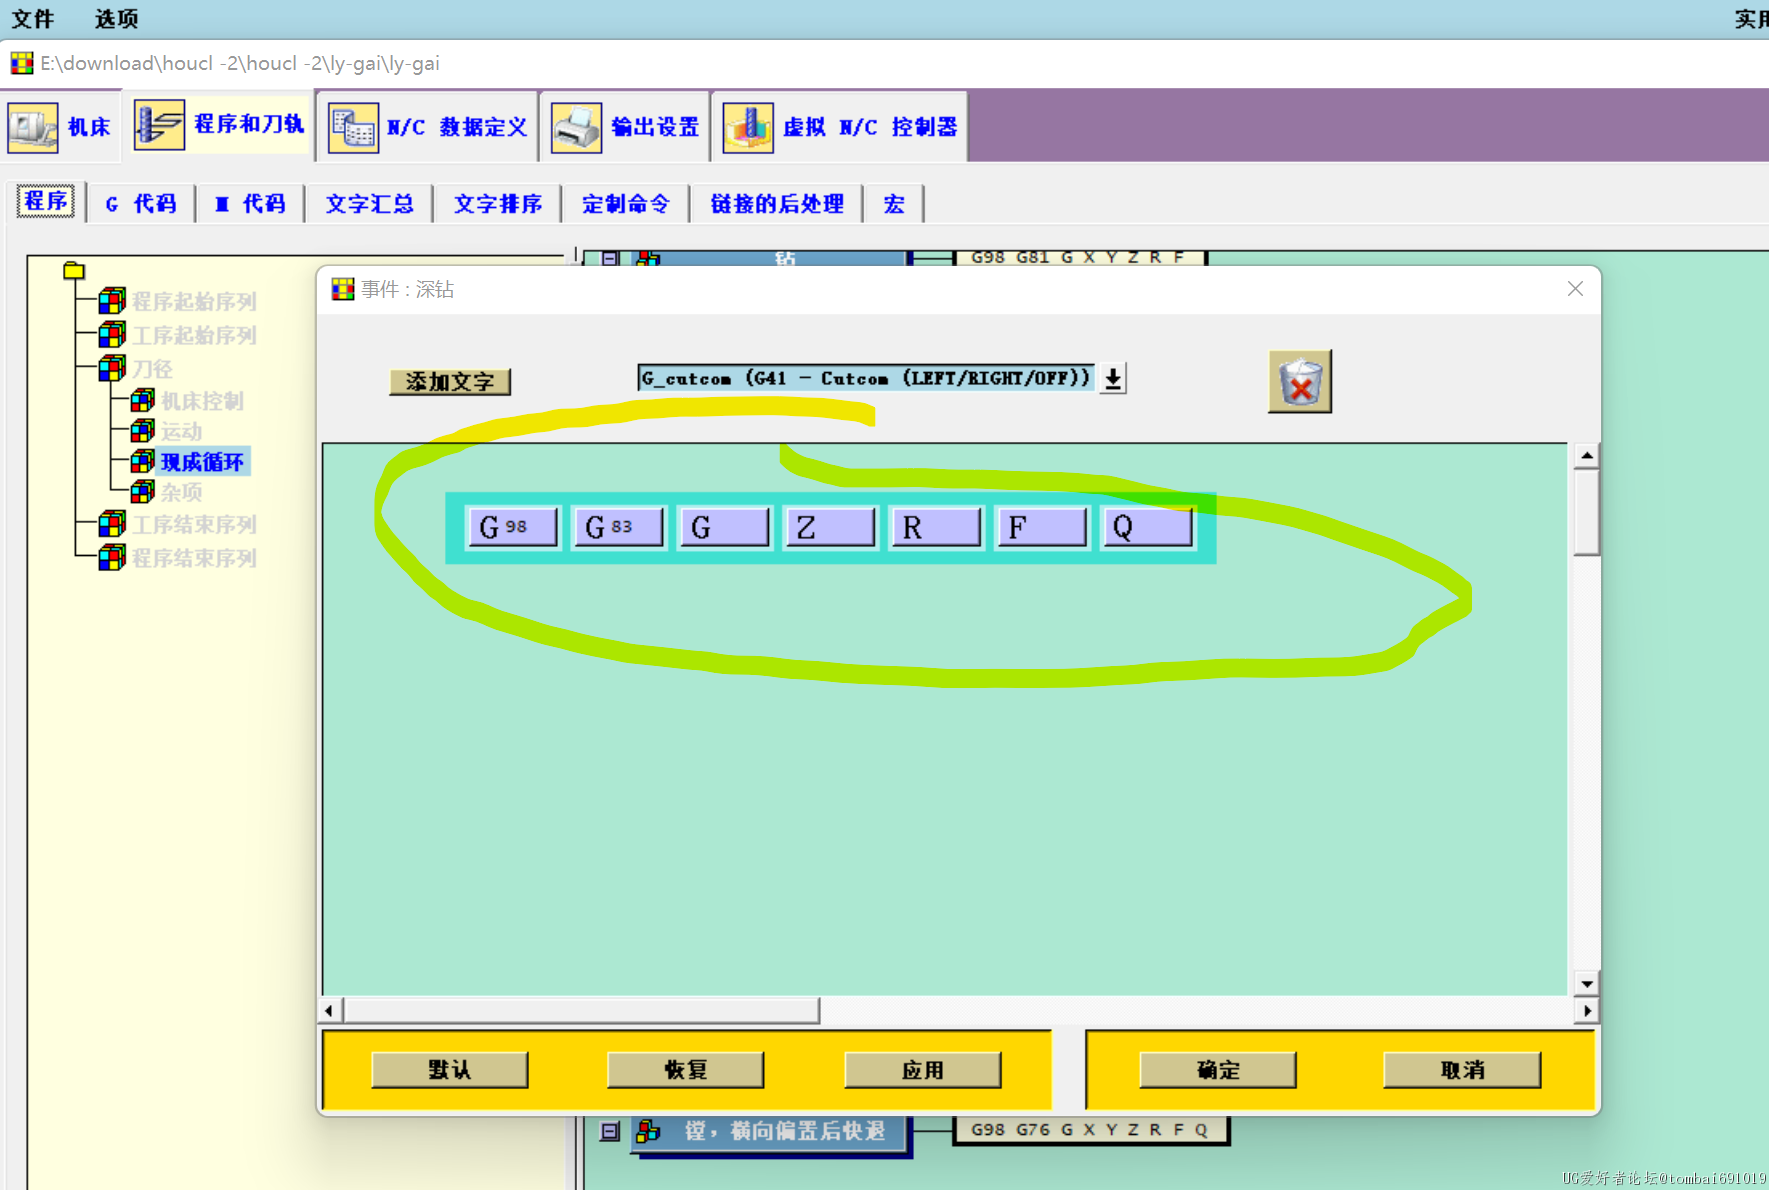Click the vertical scrollbar down arrow
This screenshot has width=1769, height=1190.
[1586, 984]
